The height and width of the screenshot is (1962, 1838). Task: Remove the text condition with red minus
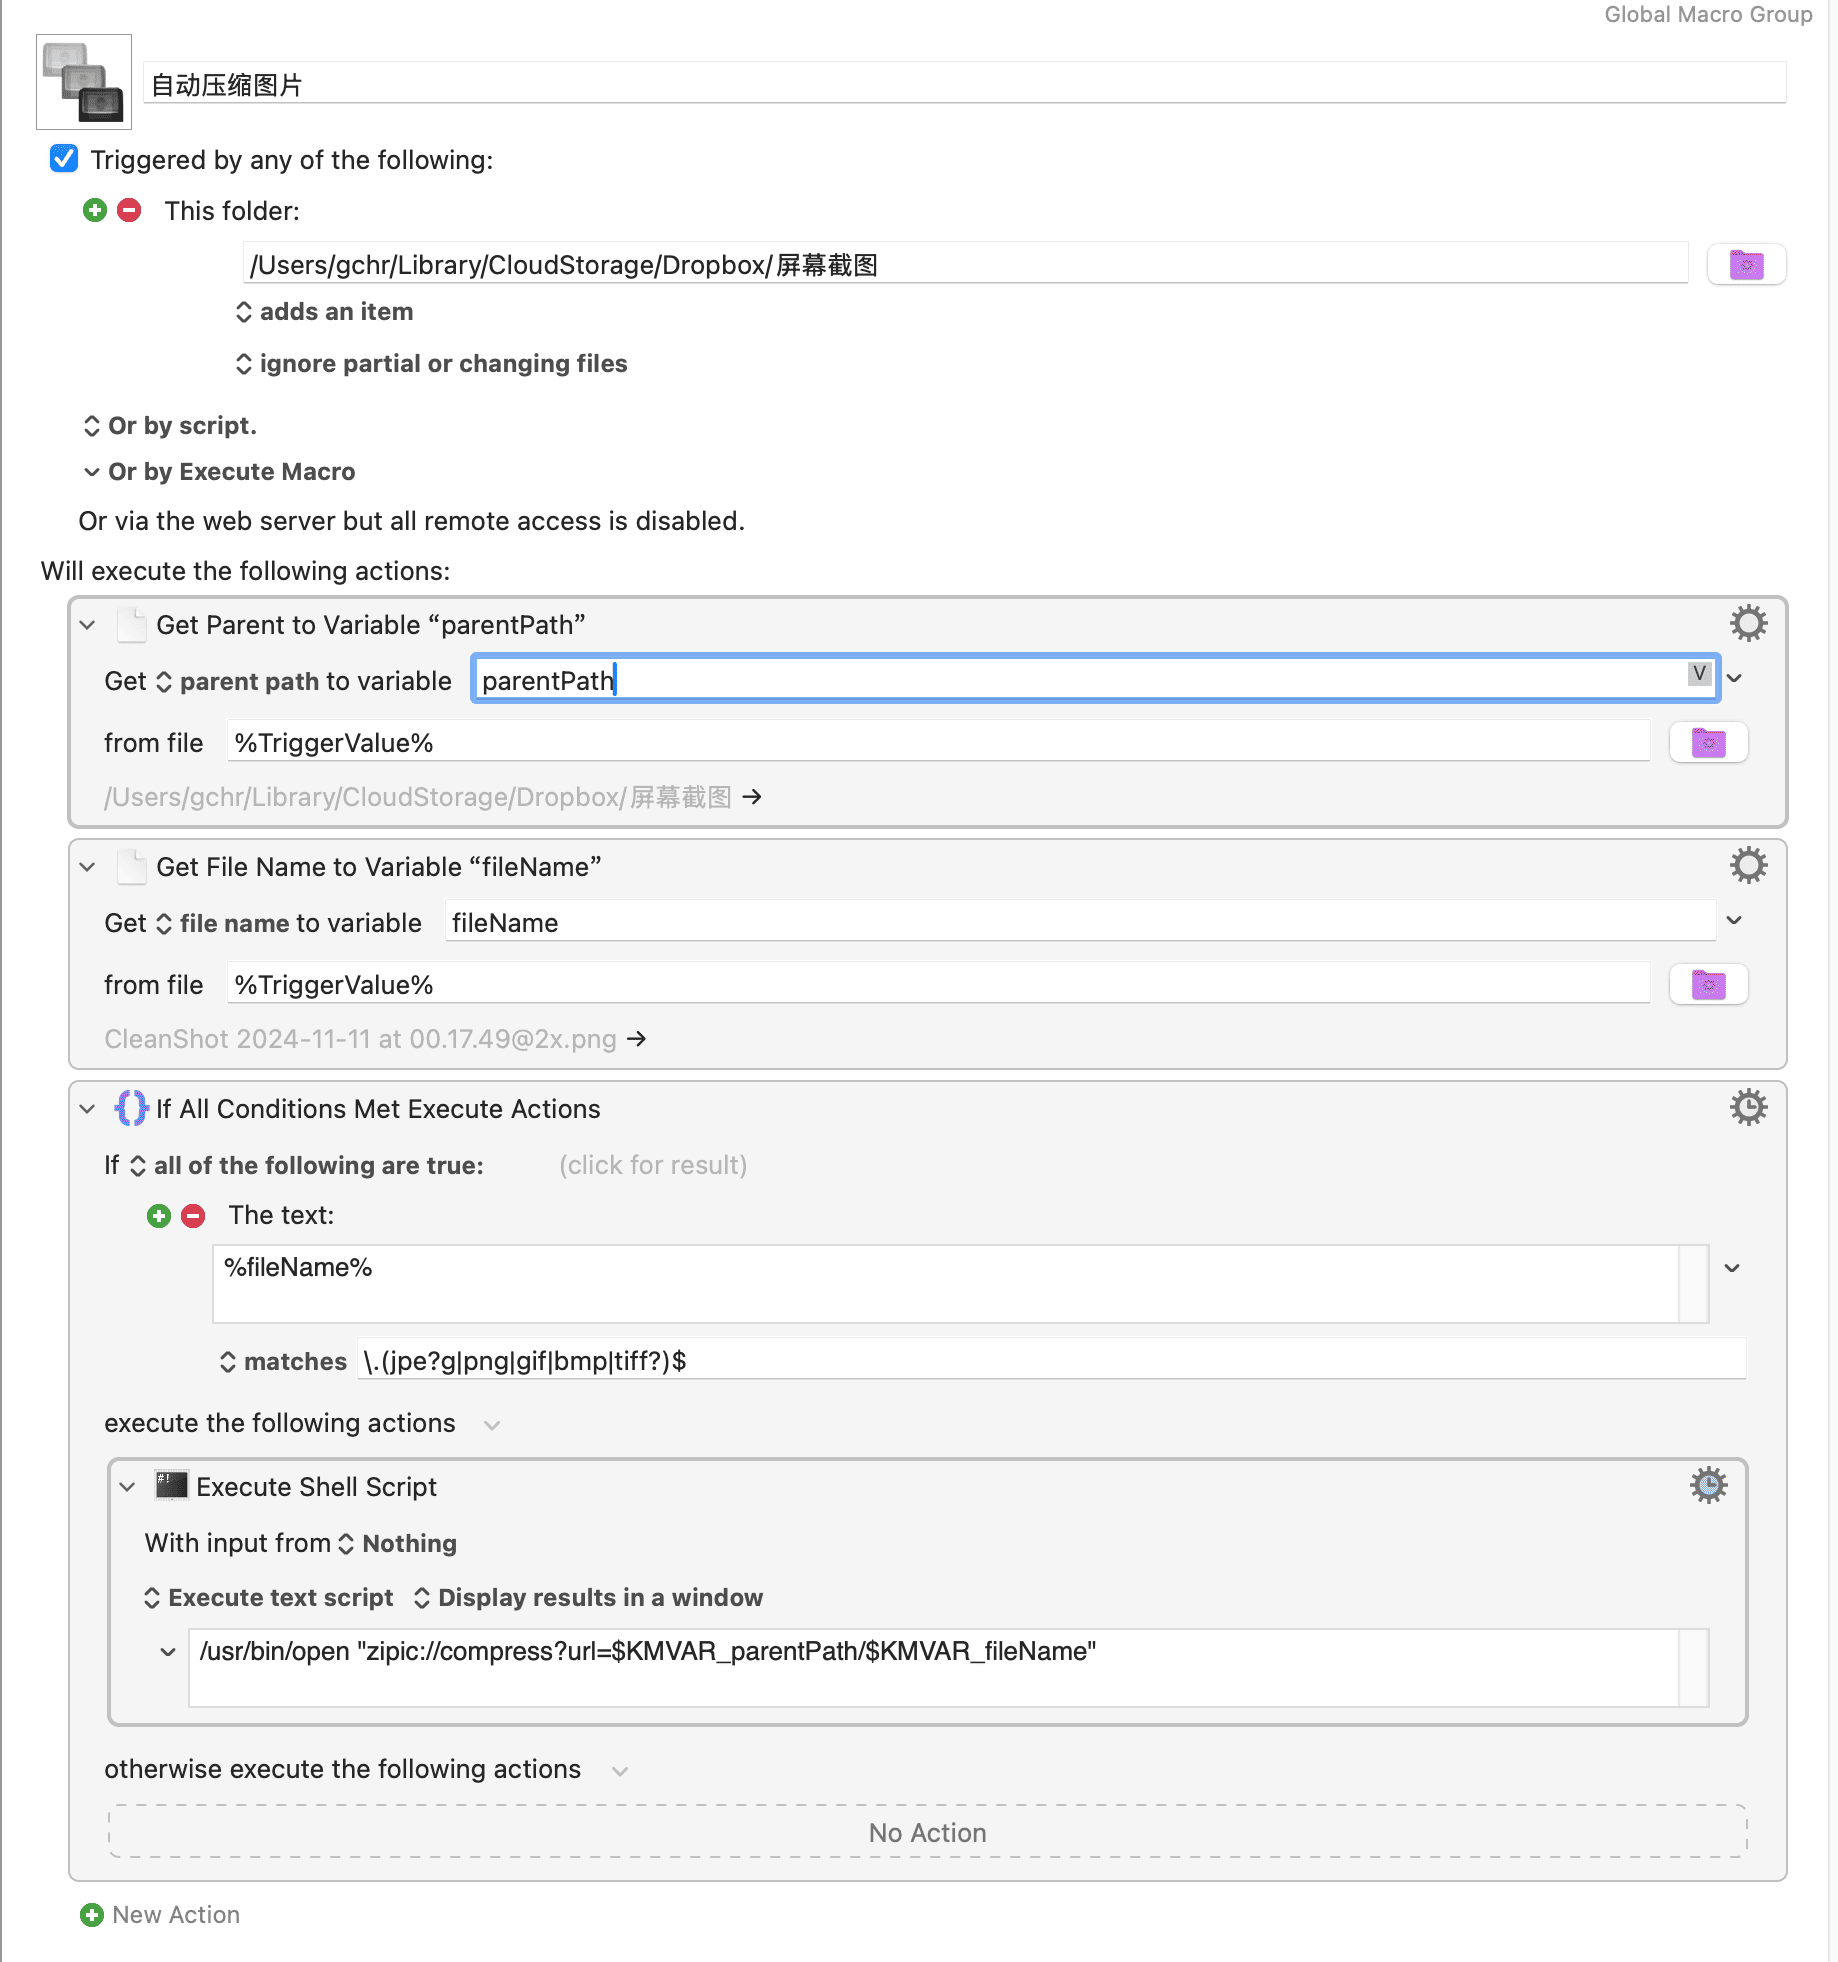pos(193,1216)
